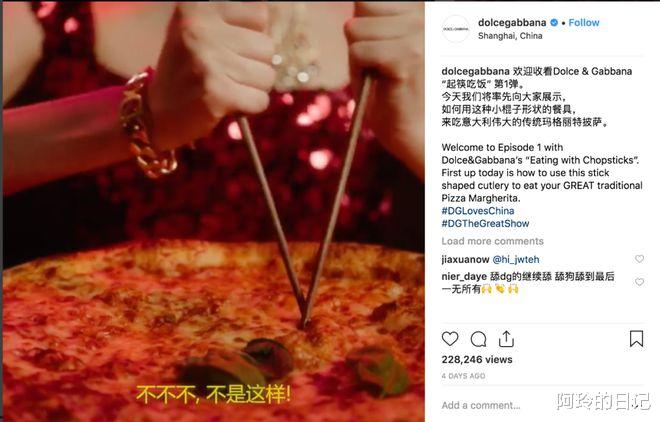Follow the dolcegabbana account
The image size is (660, 422).
(584, 23)
